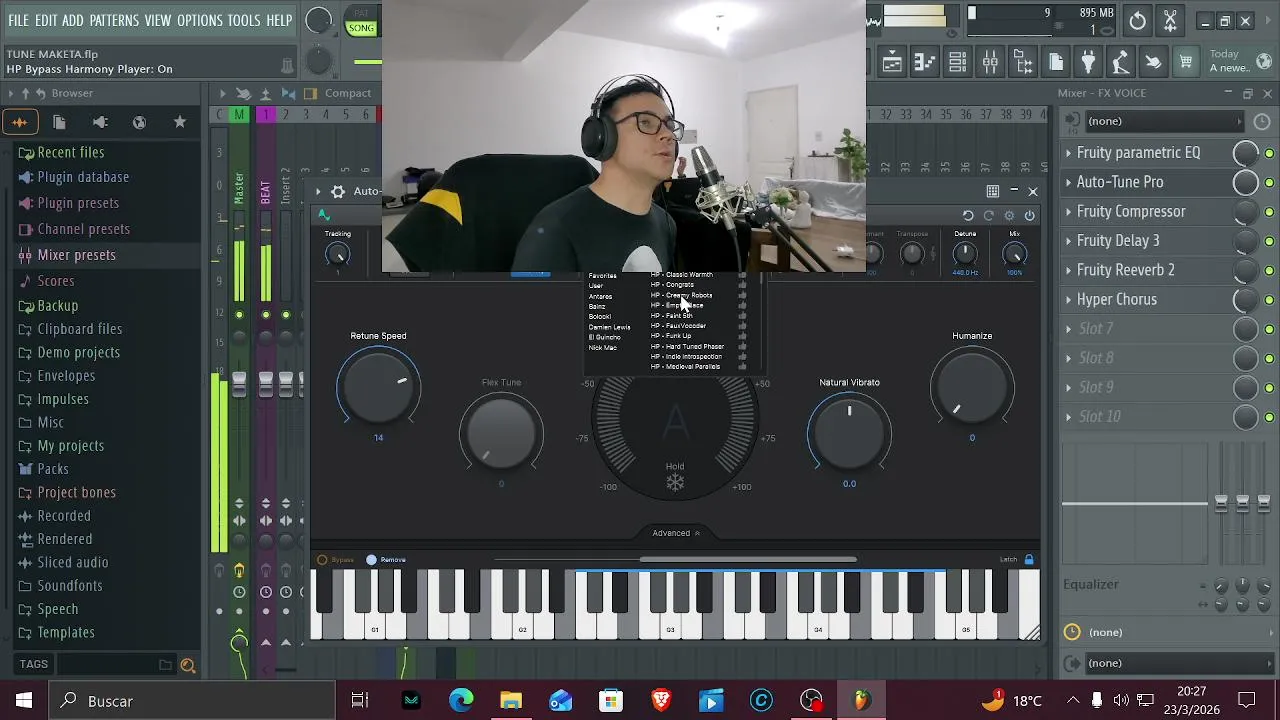Select the Remove option above keyboard

pyautogui.click(x=386, y=560)
